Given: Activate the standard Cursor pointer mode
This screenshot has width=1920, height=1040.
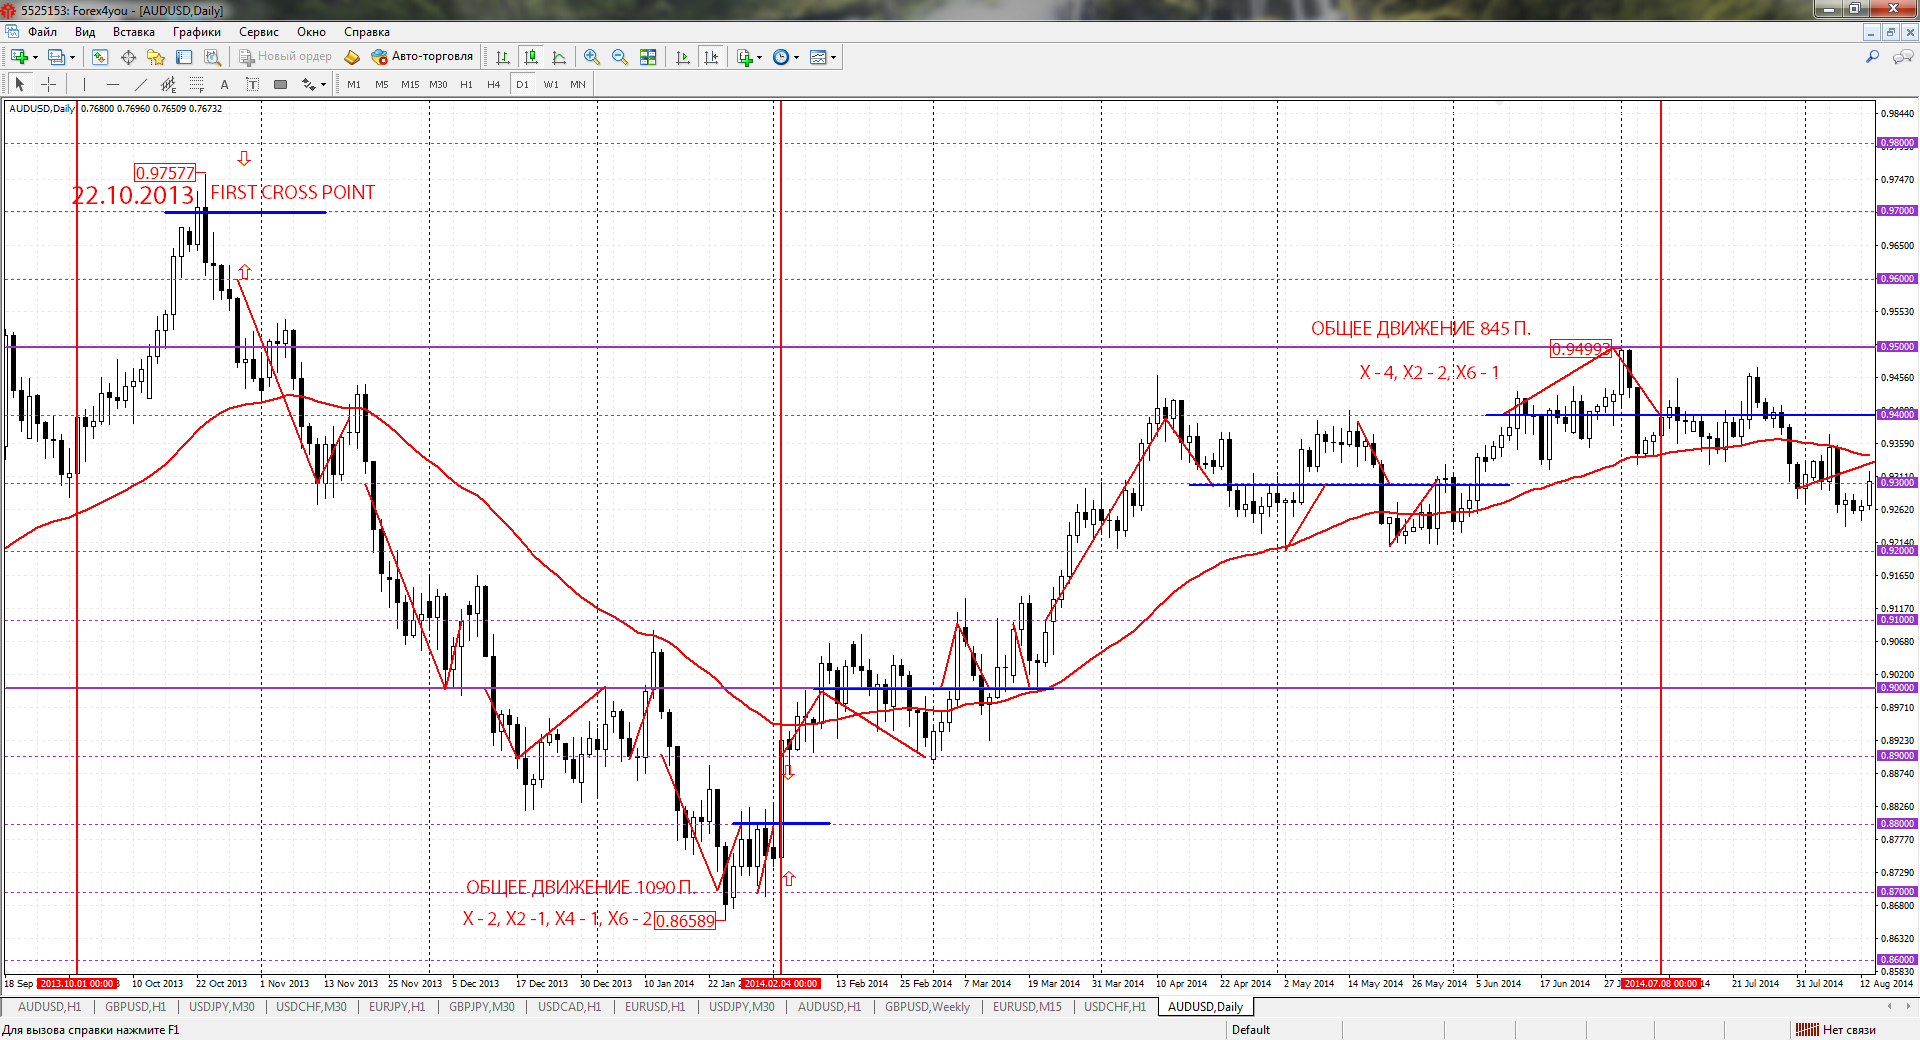Looking at the screenshot, I should (20, 85).
